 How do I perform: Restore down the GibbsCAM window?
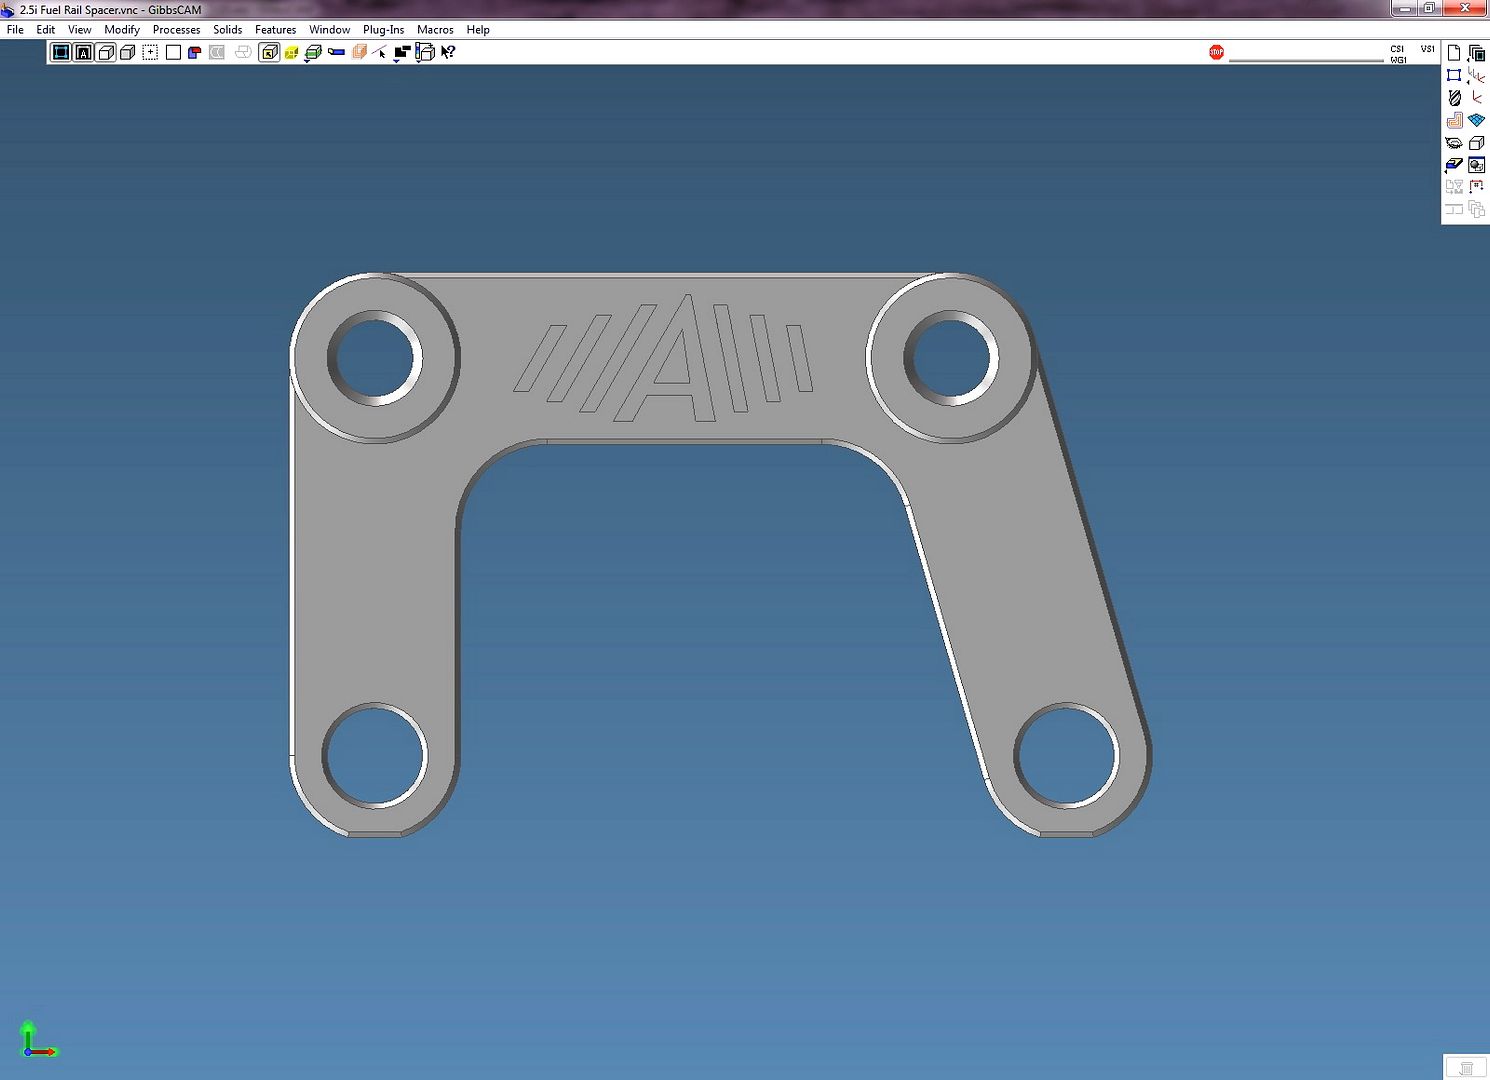pos(1430,8)
